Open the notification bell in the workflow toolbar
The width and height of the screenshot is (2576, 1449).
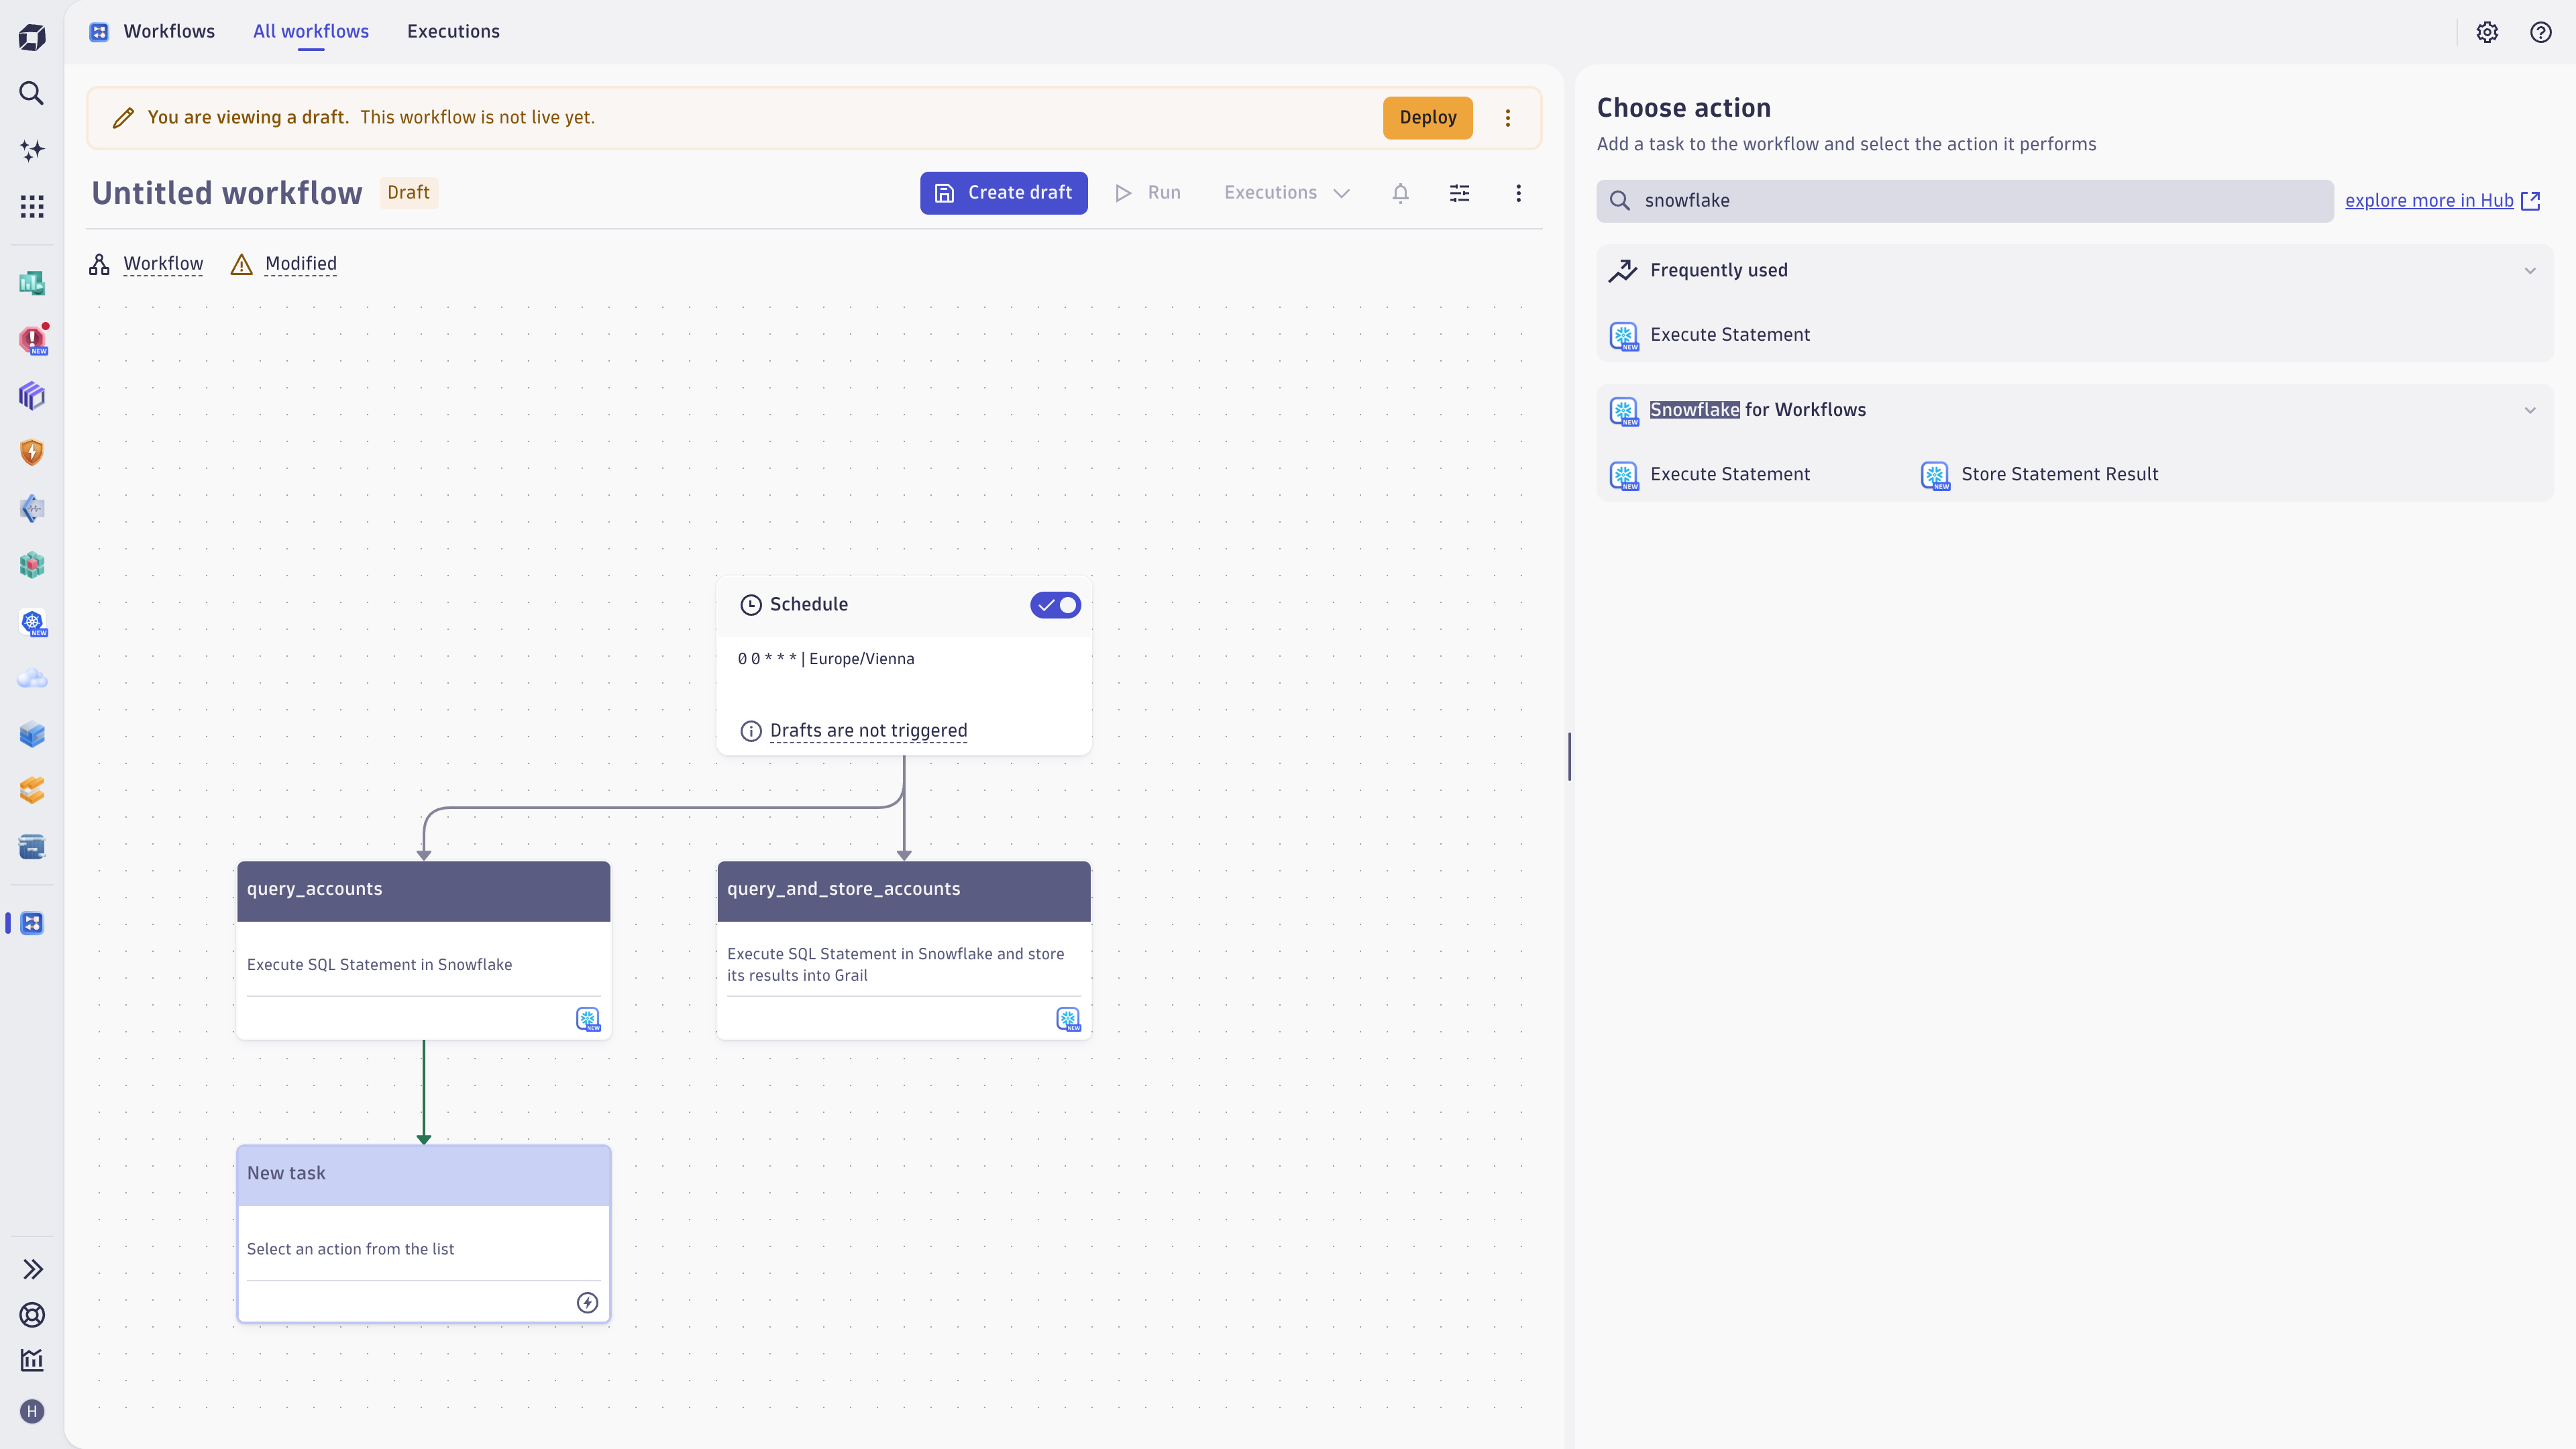point(1400,193)
